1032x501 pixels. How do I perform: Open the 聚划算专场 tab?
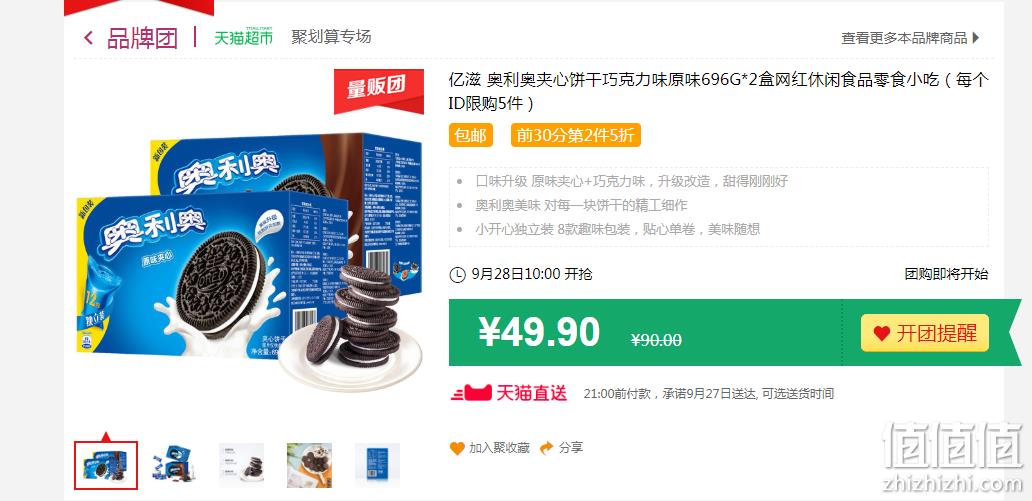point(331,37)
